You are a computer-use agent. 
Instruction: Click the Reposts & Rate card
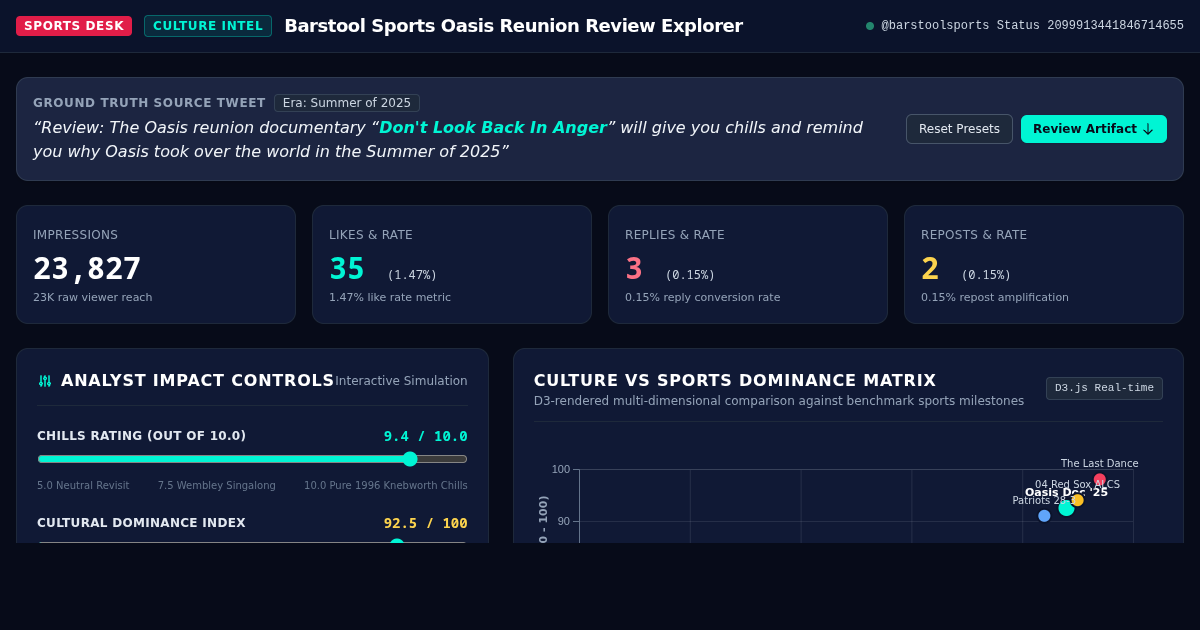point(1044,264)
